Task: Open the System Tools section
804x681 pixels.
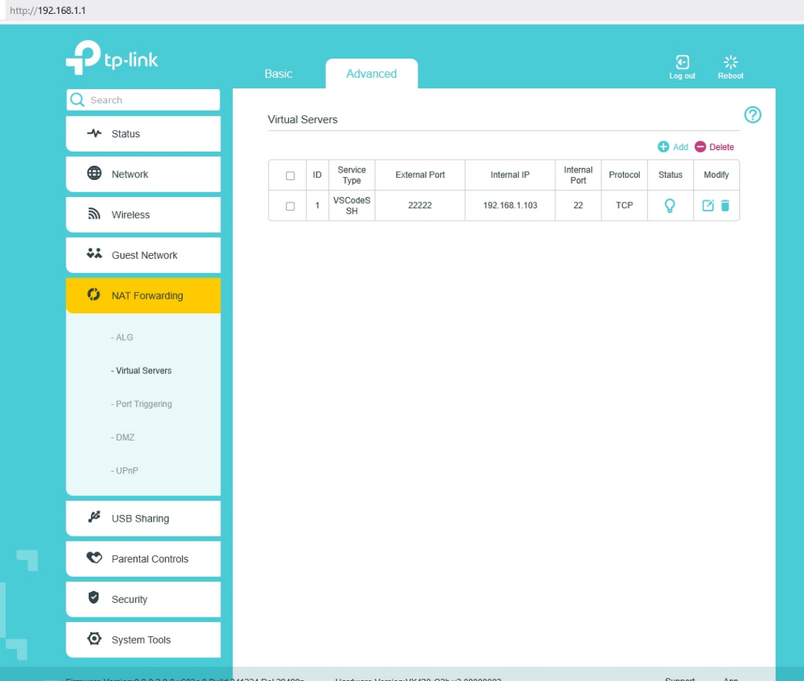Action: [143, 640]
